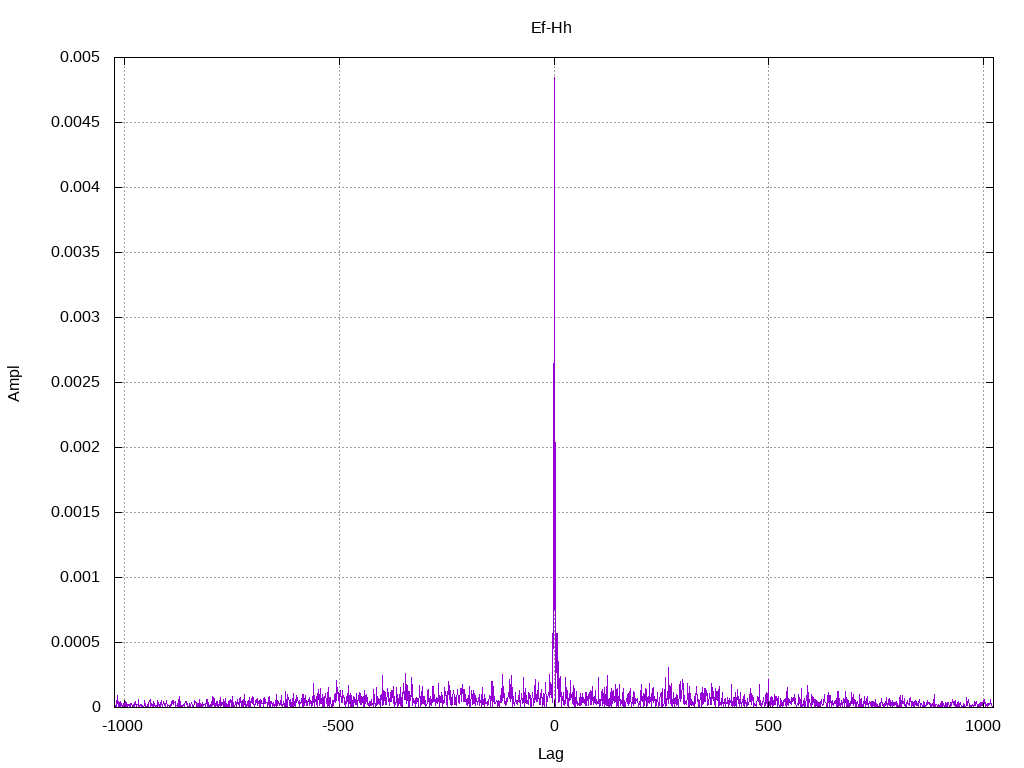Click the 0.0025 y-axis tick label
1024x768 pixels.
click(75, 382)
